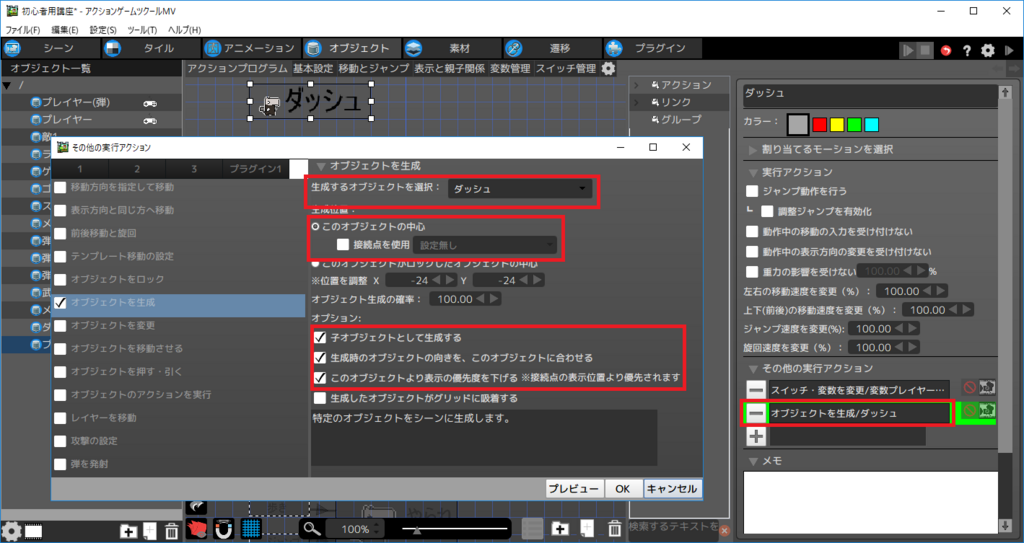This screenshot has width=1024, height=543.
Task: Click edit icon on the オブジェクトを生成/ダッシュ row
Action: [x=987, y=411]
